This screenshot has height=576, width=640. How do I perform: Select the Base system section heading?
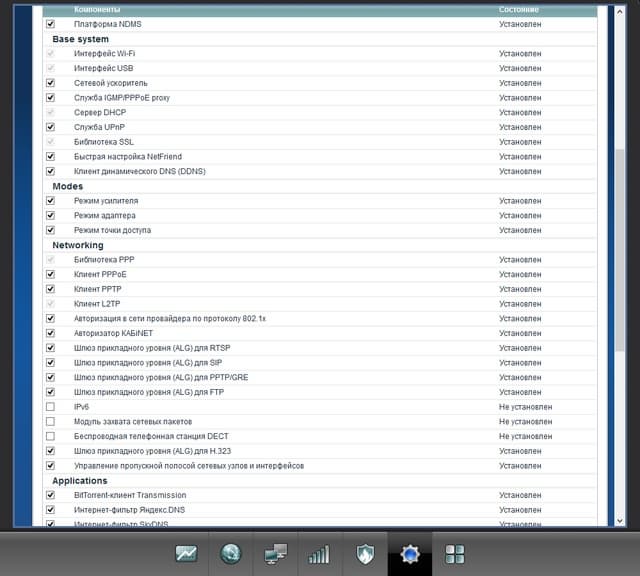[80, 39]
